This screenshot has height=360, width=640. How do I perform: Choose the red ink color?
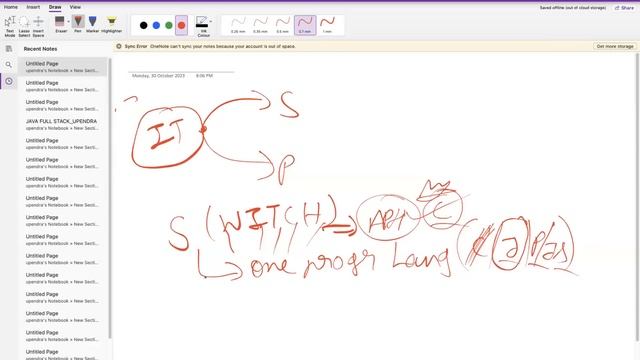[182, 25]
